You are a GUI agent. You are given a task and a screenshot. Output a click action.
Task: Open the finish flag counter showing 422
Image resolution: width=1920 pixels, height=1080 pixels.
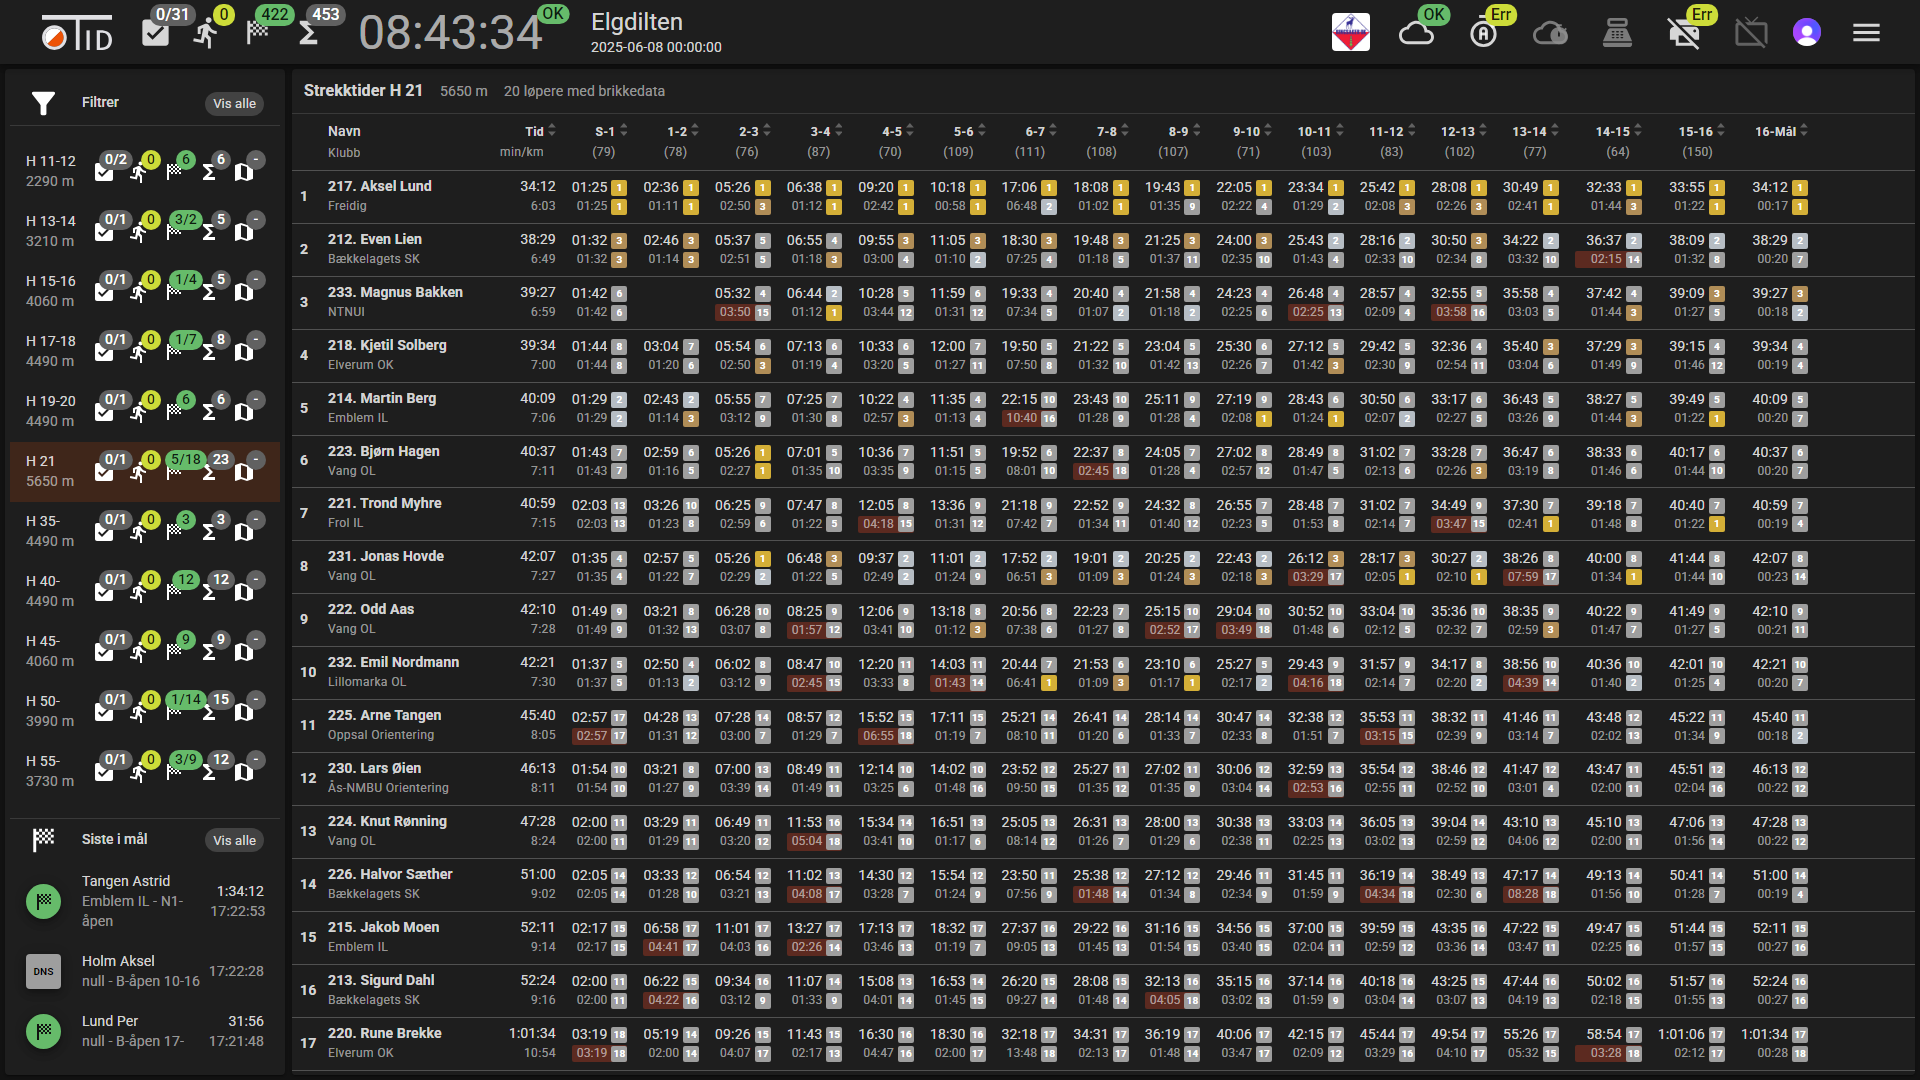tap(258, 32)
